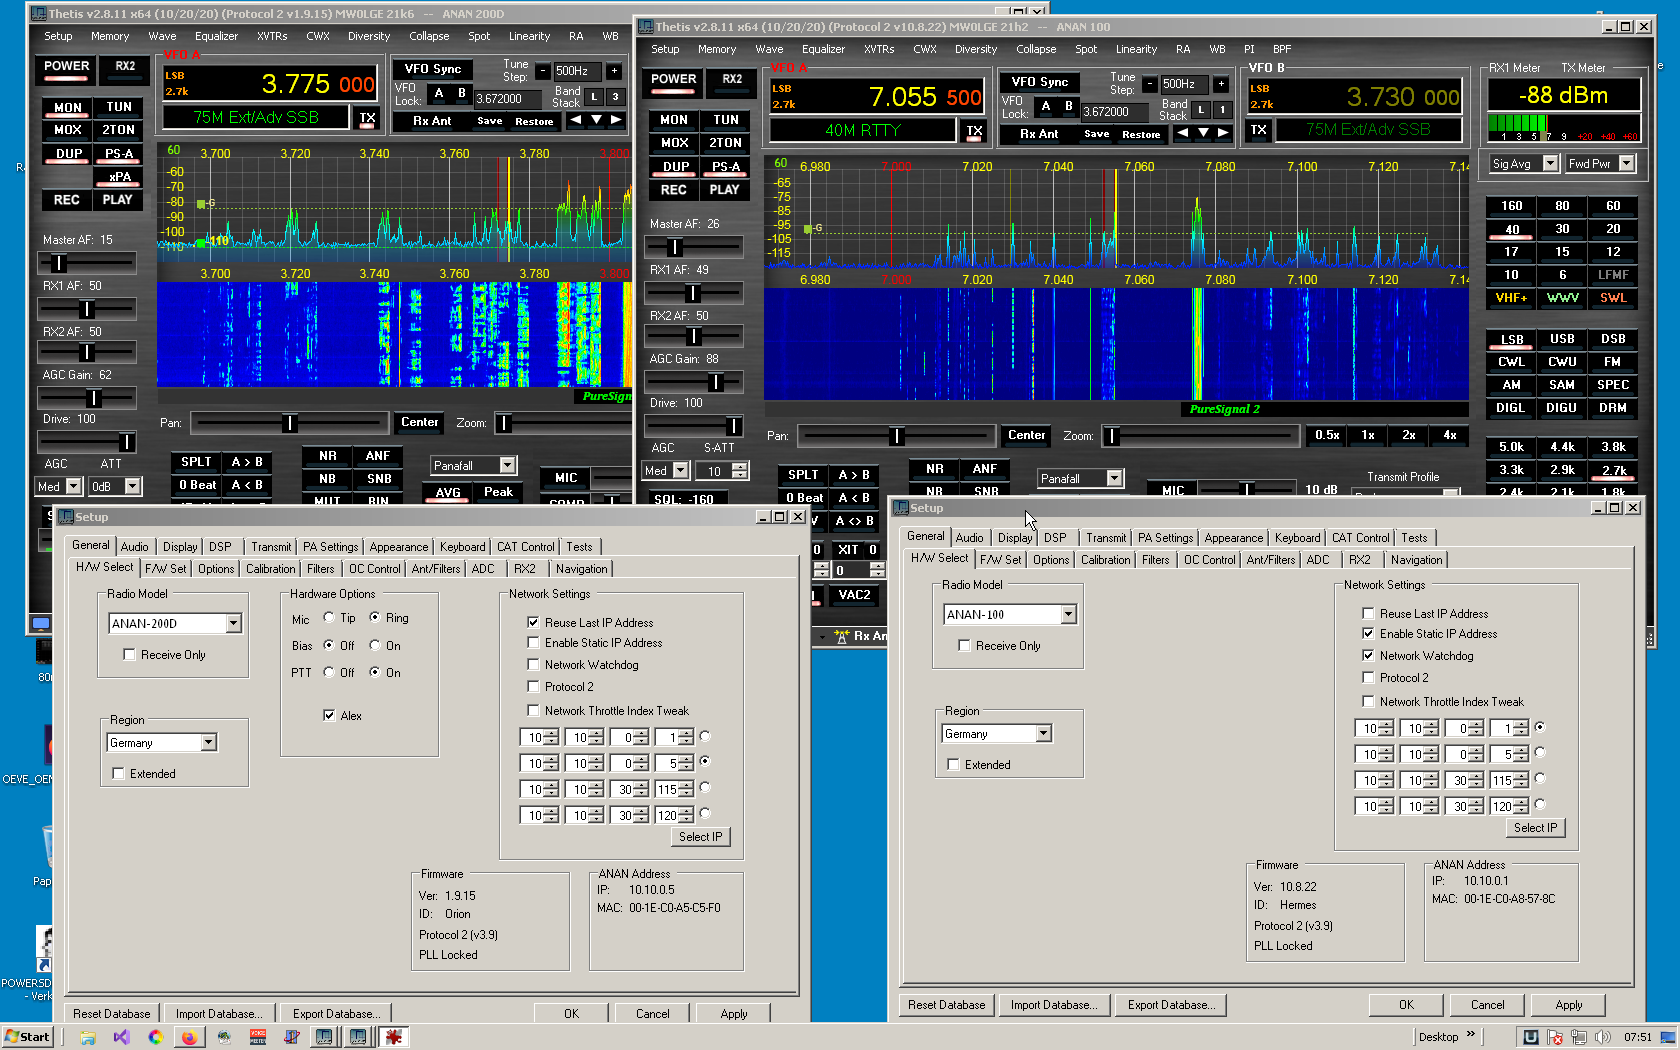
Task: Click the security flag tray icon
Action: [x=1555, y=1037]
